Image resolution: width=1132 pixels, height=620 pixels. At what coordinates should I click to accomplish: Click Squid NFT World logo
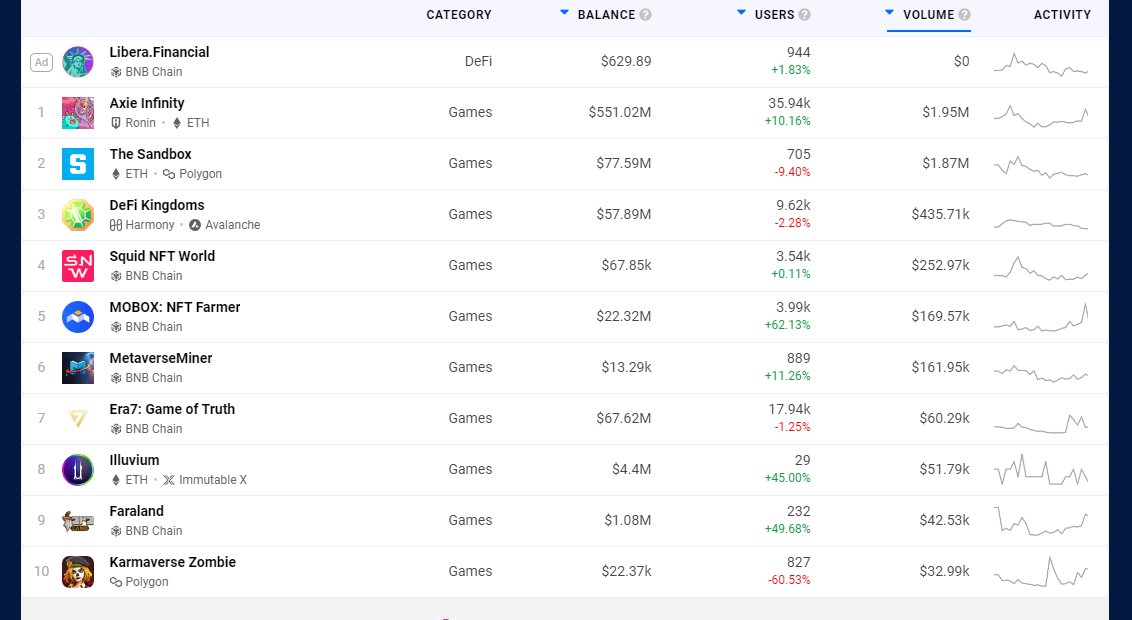click(x=78, y=266)
